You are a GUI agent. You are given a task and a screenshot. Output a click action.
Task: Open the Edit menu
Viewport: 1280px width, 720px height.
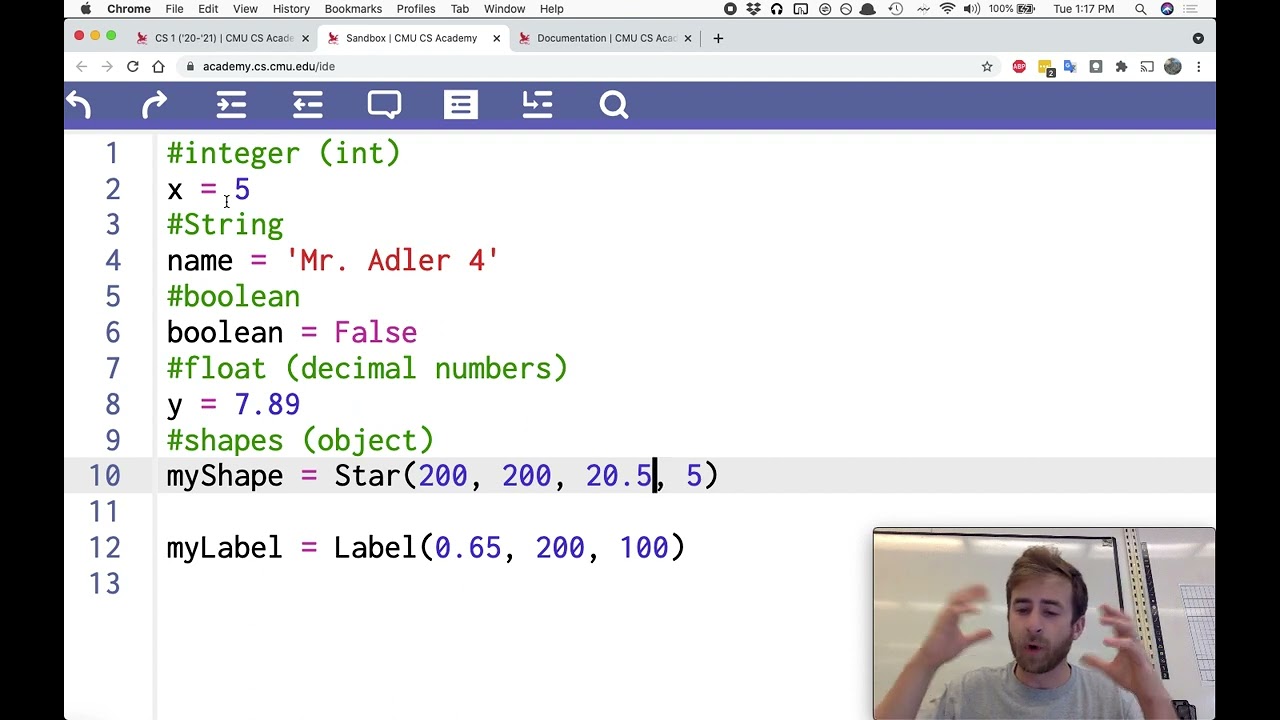[208, 9]
